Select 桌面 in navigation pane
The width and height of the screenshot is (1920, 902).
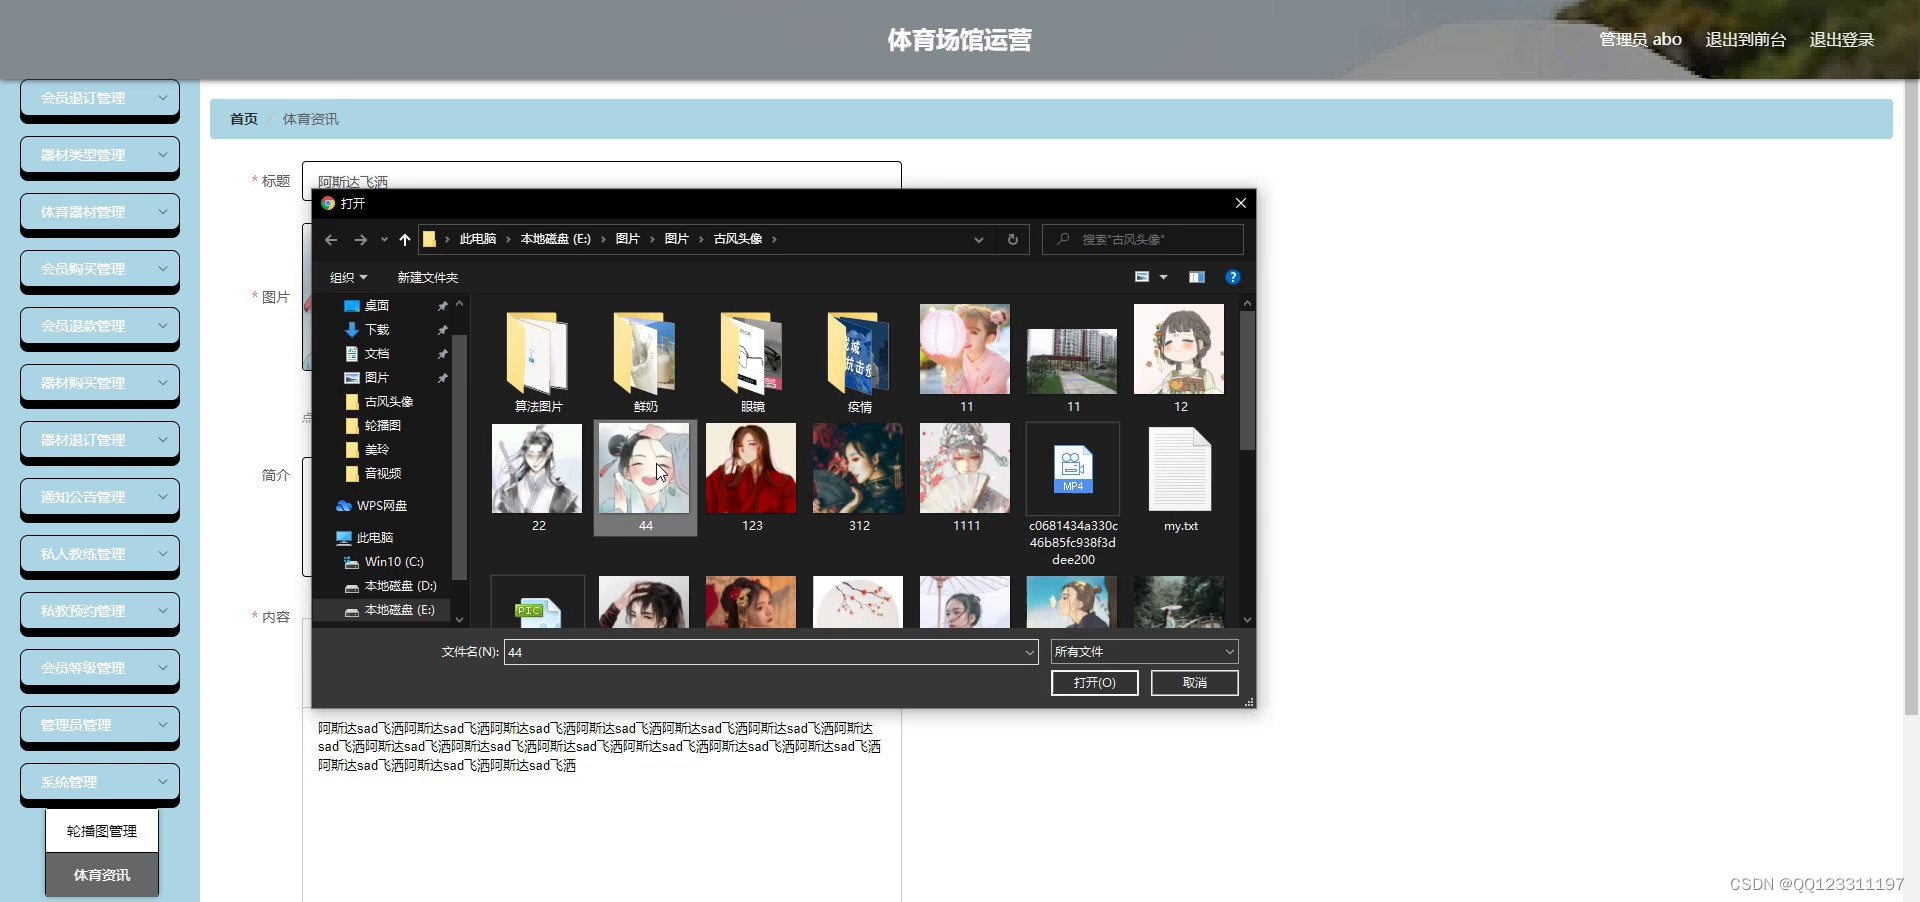pos(377,306)
